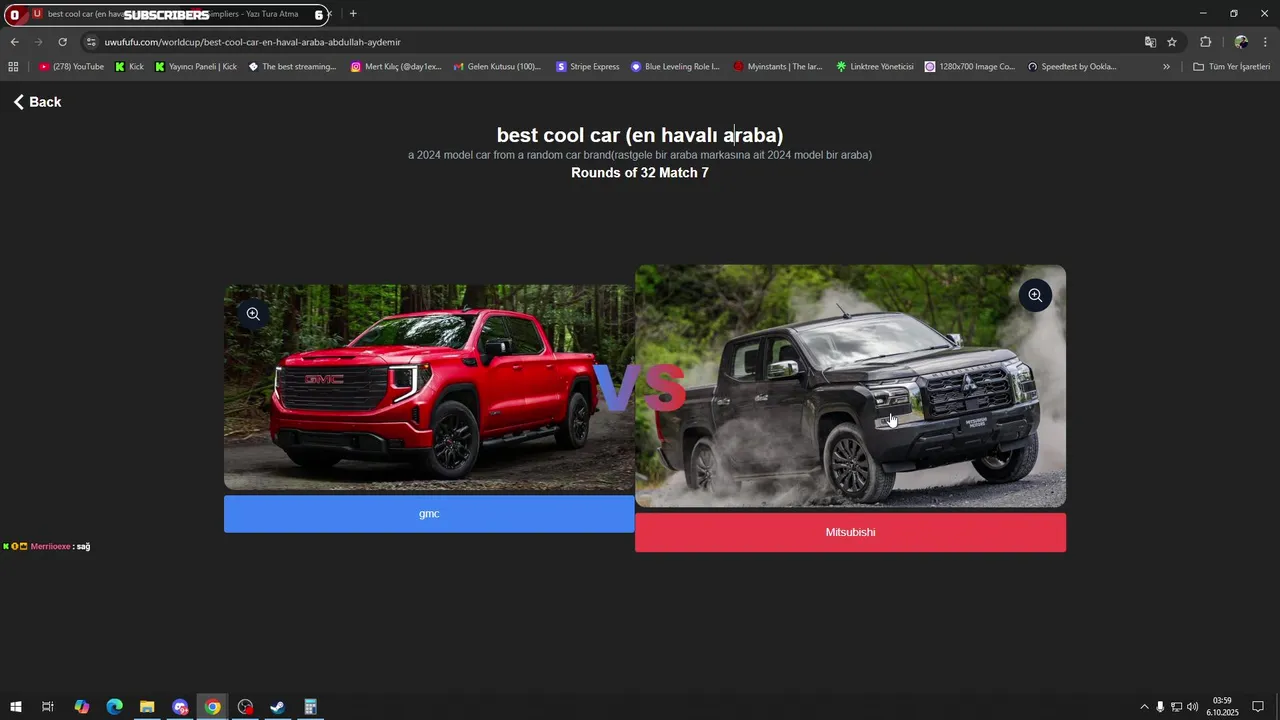
Task: Click the uwufufu.com address bar URL
Action: click(x=252, y=42)
